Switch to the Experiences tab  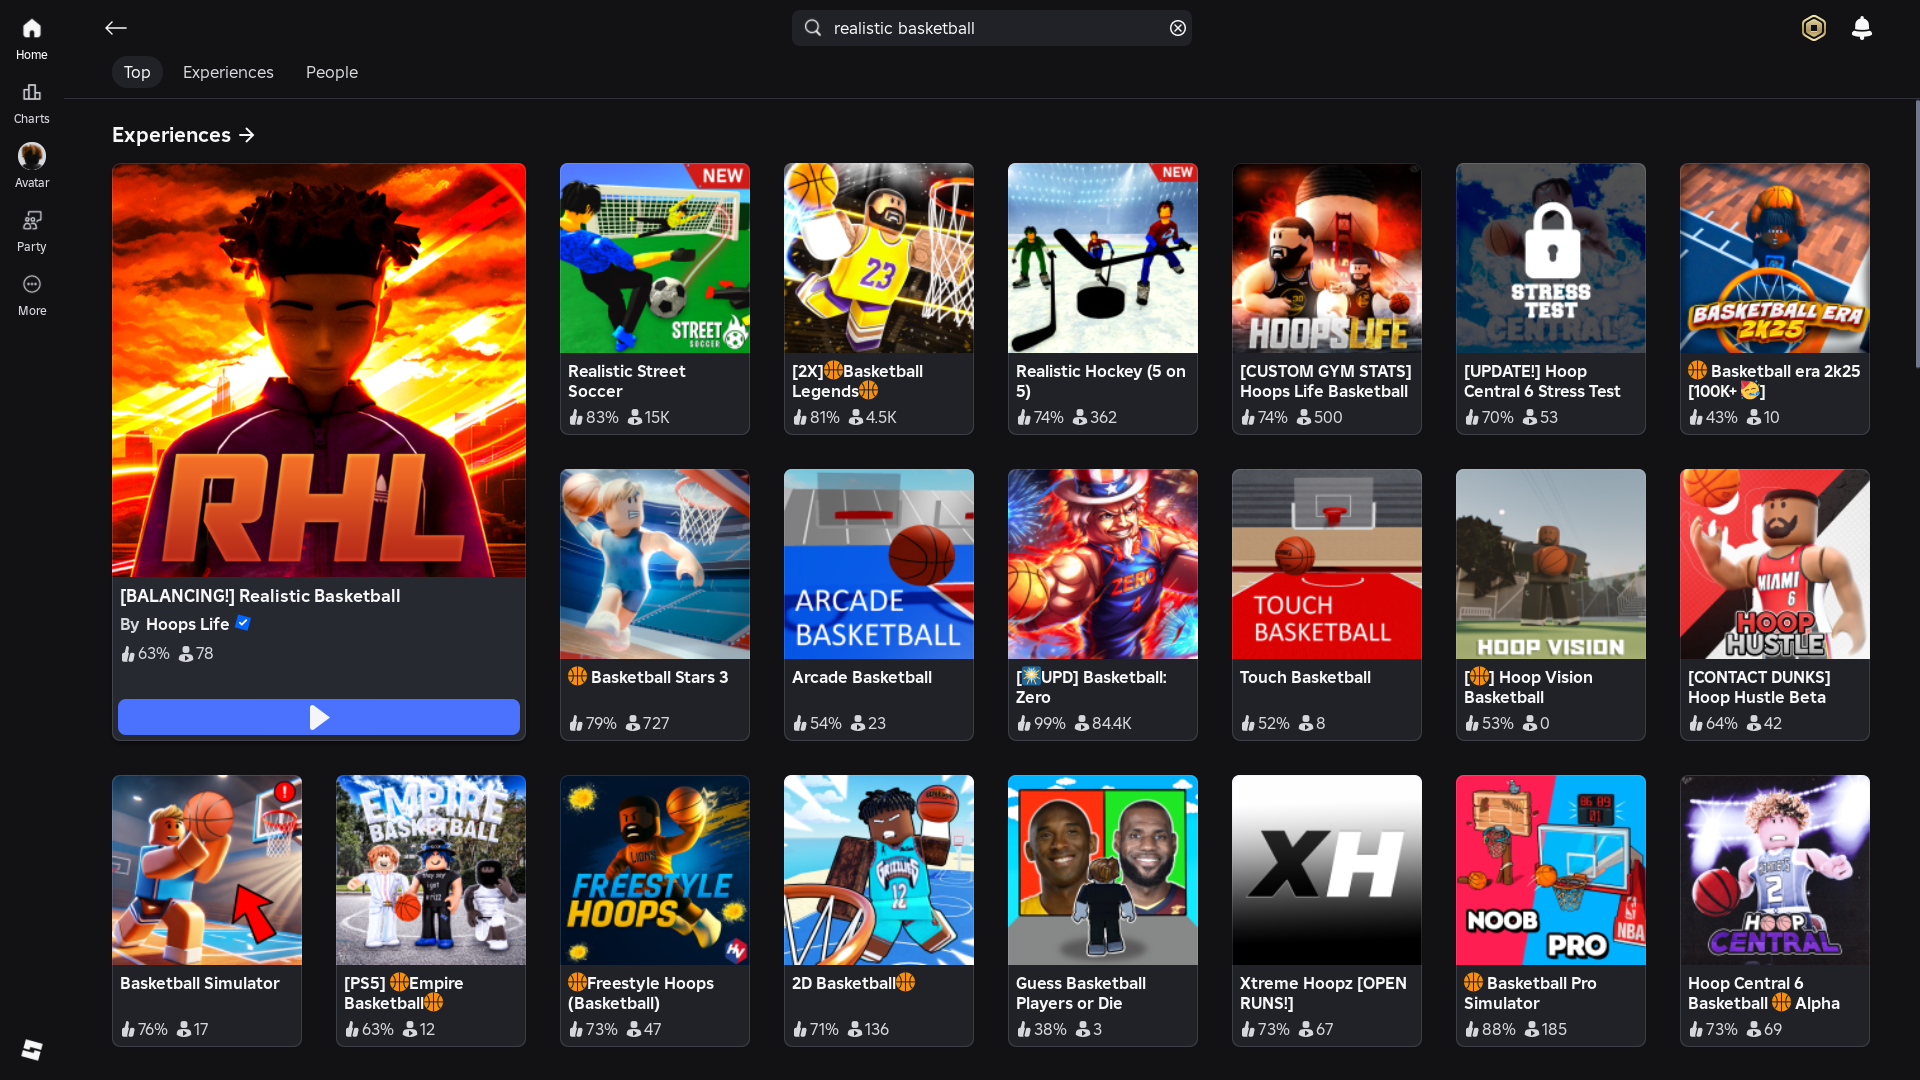[228, 72]
